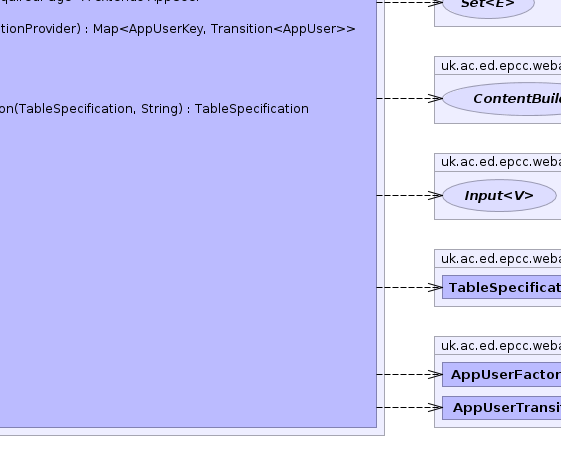Click dashed arrow pointing to Input<V>
The width and height of the screenshot is (561, 473).
410,195
